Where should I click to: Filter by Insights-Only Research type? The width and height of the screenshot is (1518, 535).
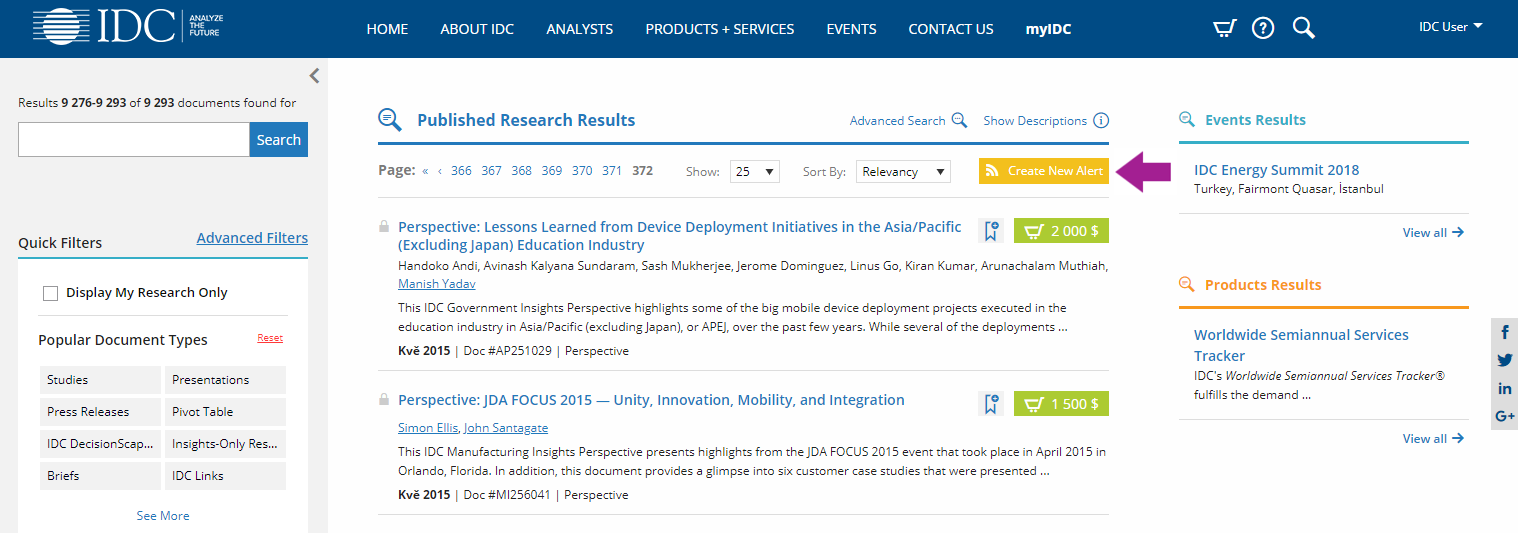pos(225,444)
